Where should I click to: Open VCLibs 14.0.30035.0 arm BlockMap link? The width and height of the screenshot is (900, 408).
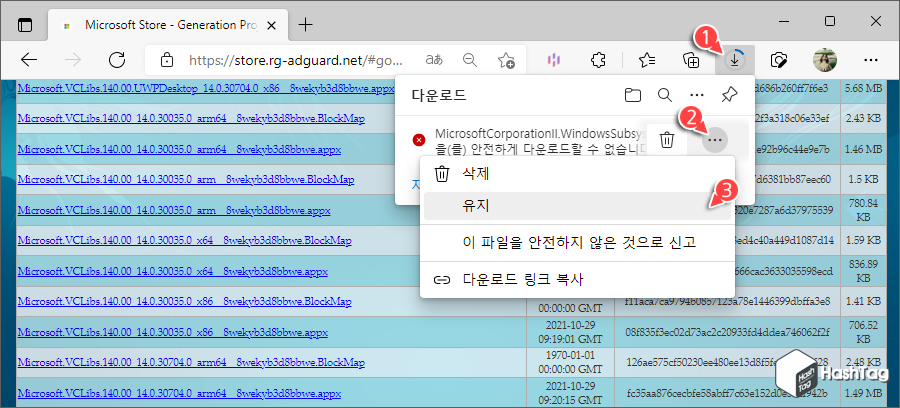[185, 180]
